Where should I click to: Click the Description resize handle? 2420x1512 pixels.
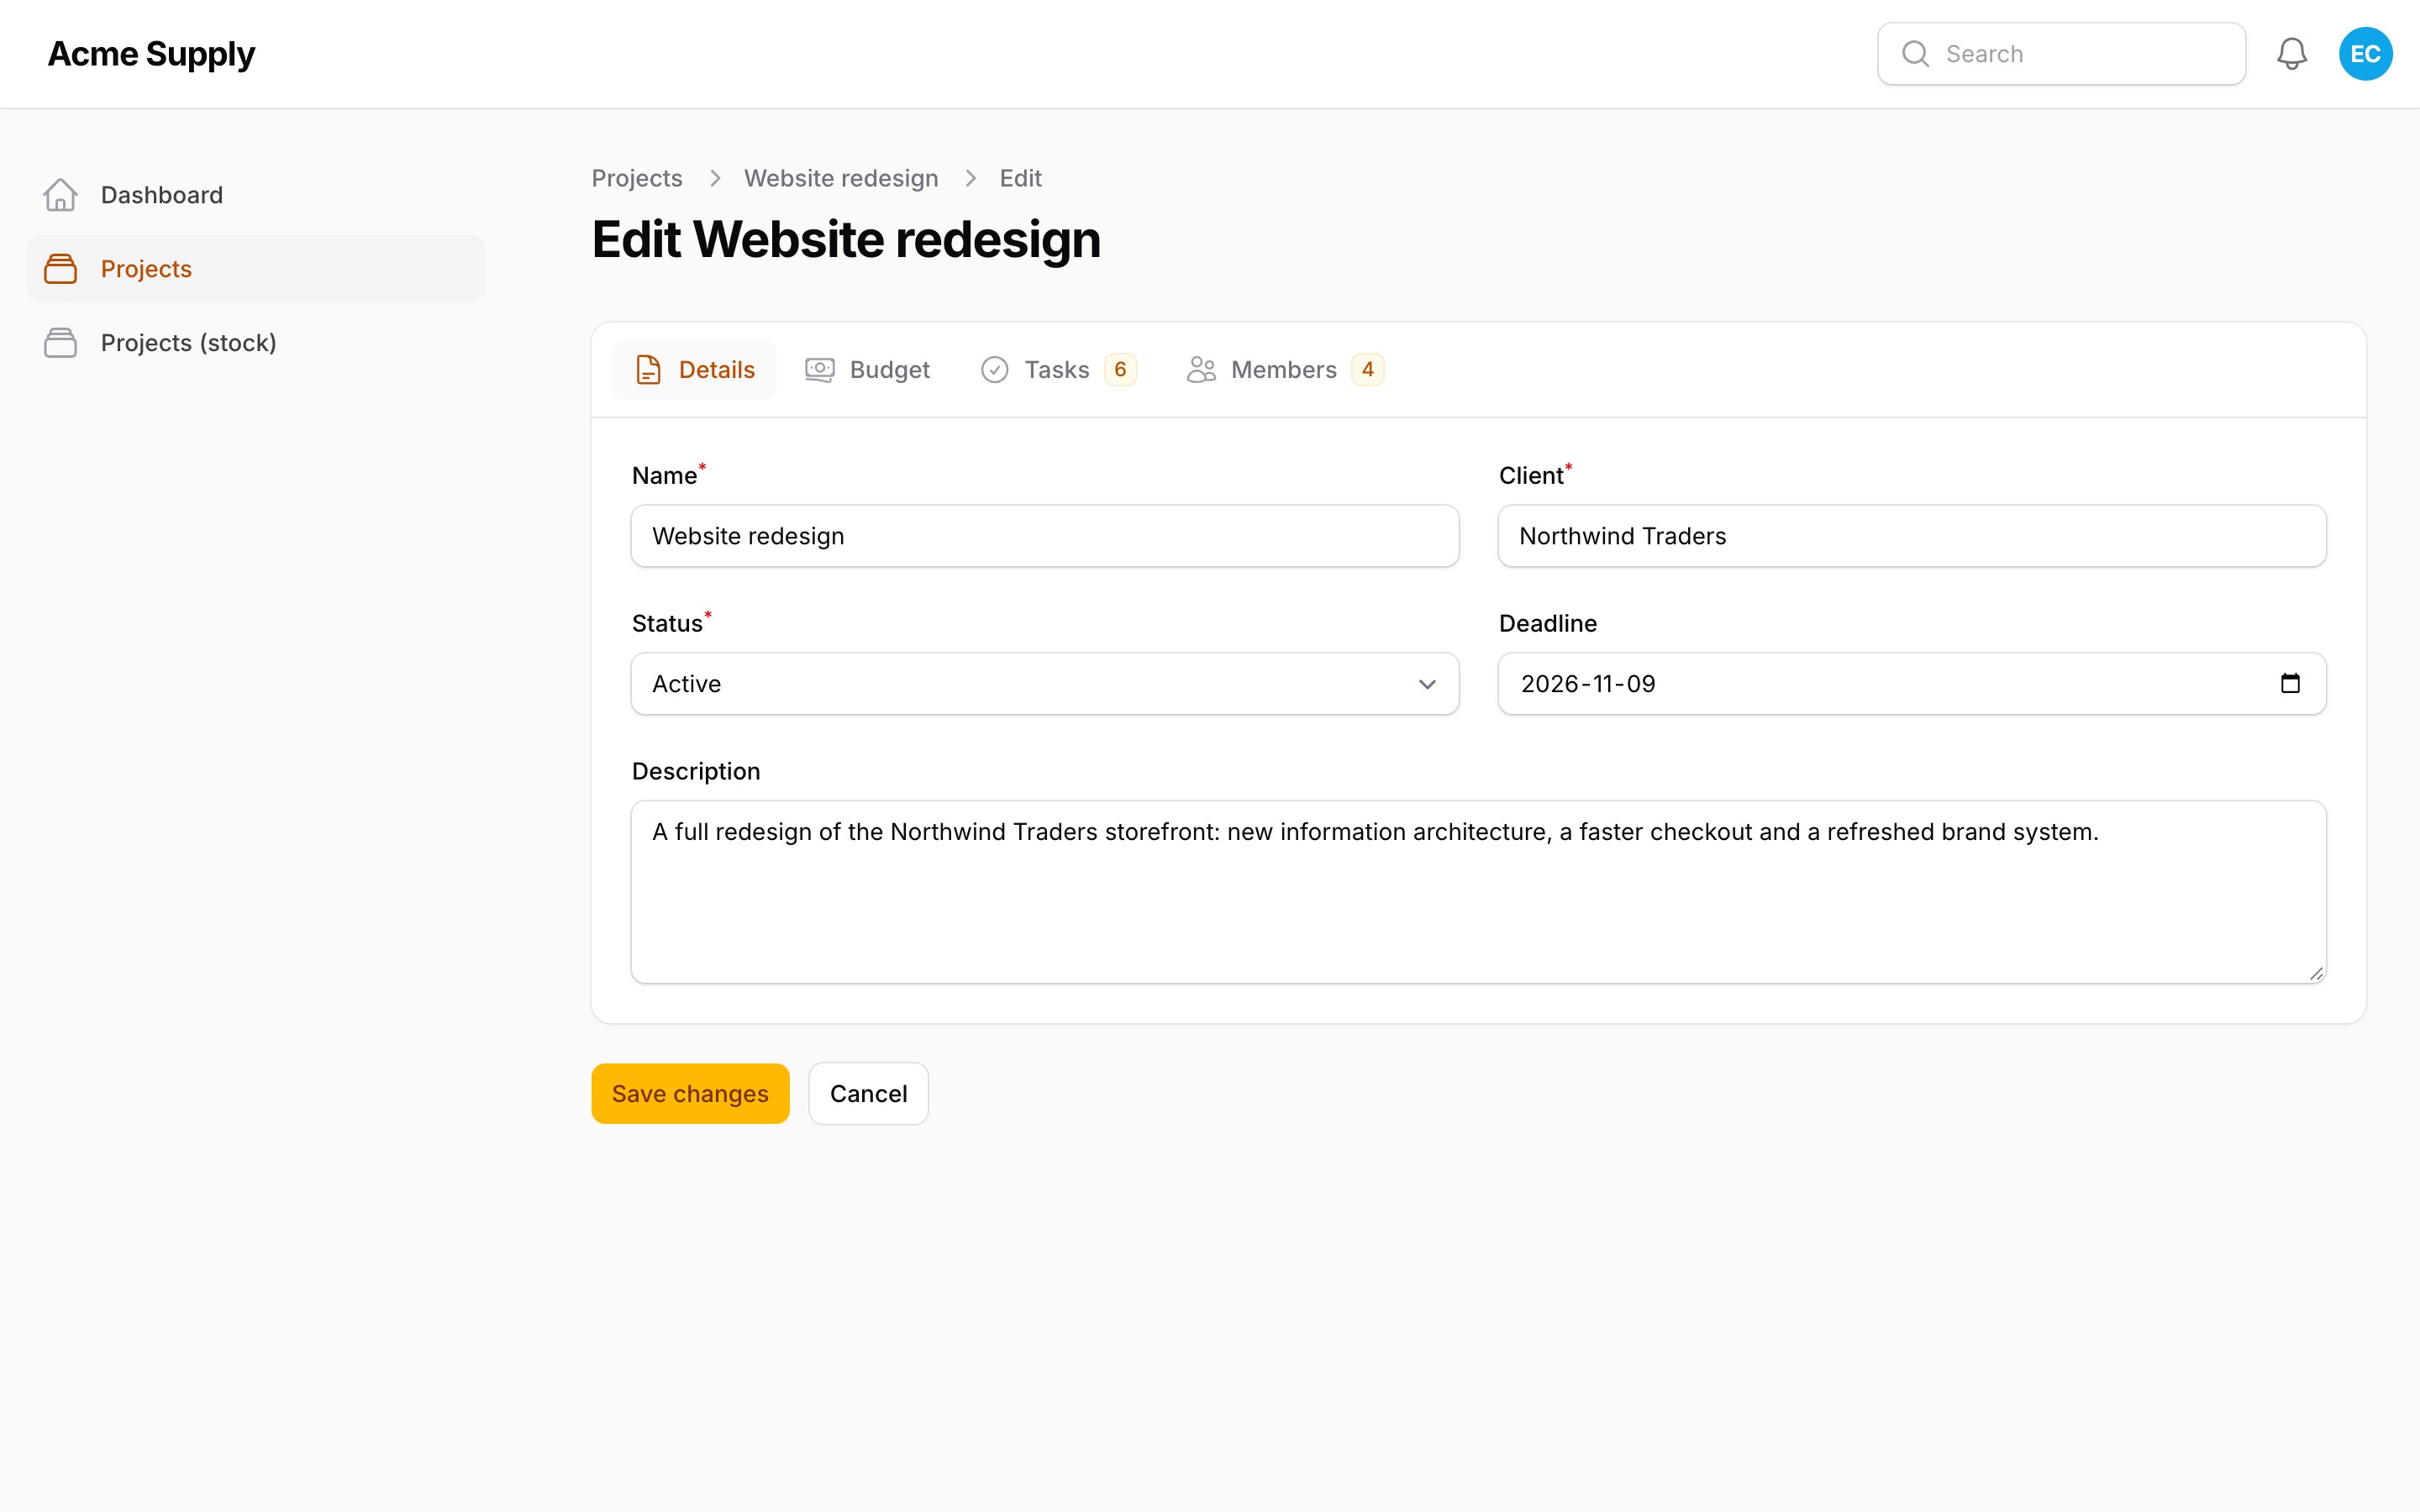(x=2316, y=973)
